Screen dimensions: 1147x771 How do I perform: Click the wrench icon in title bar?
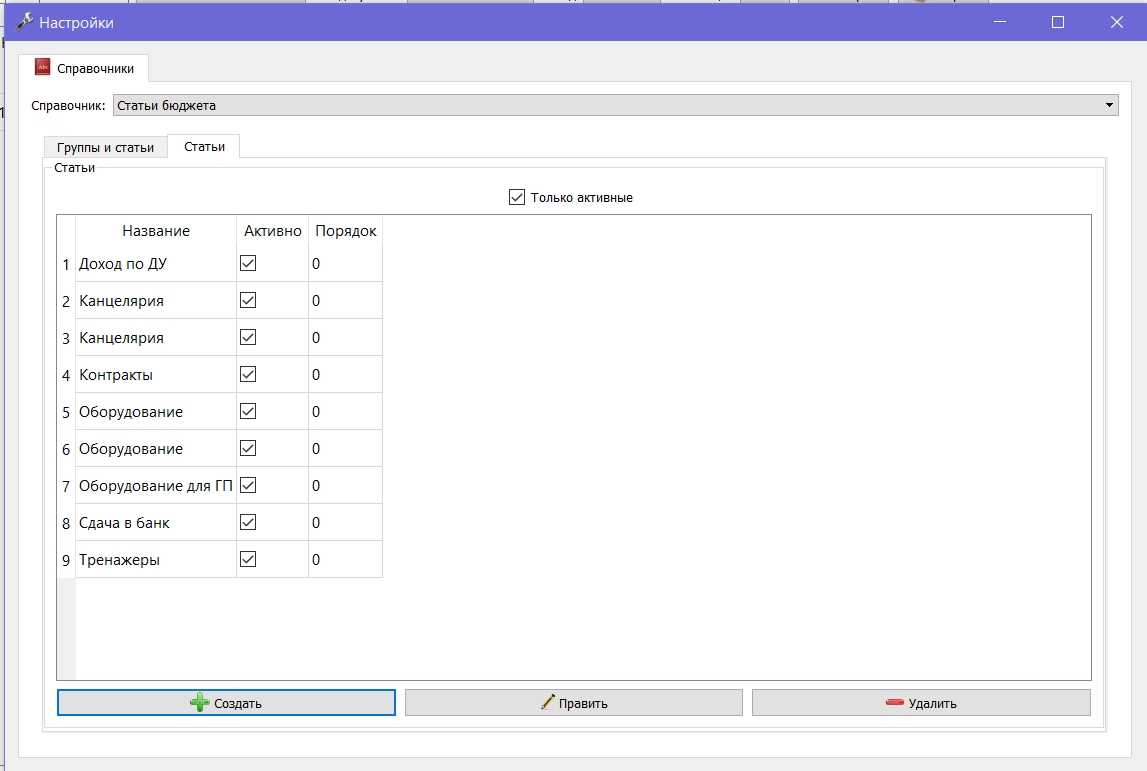[x=24, y=22]
